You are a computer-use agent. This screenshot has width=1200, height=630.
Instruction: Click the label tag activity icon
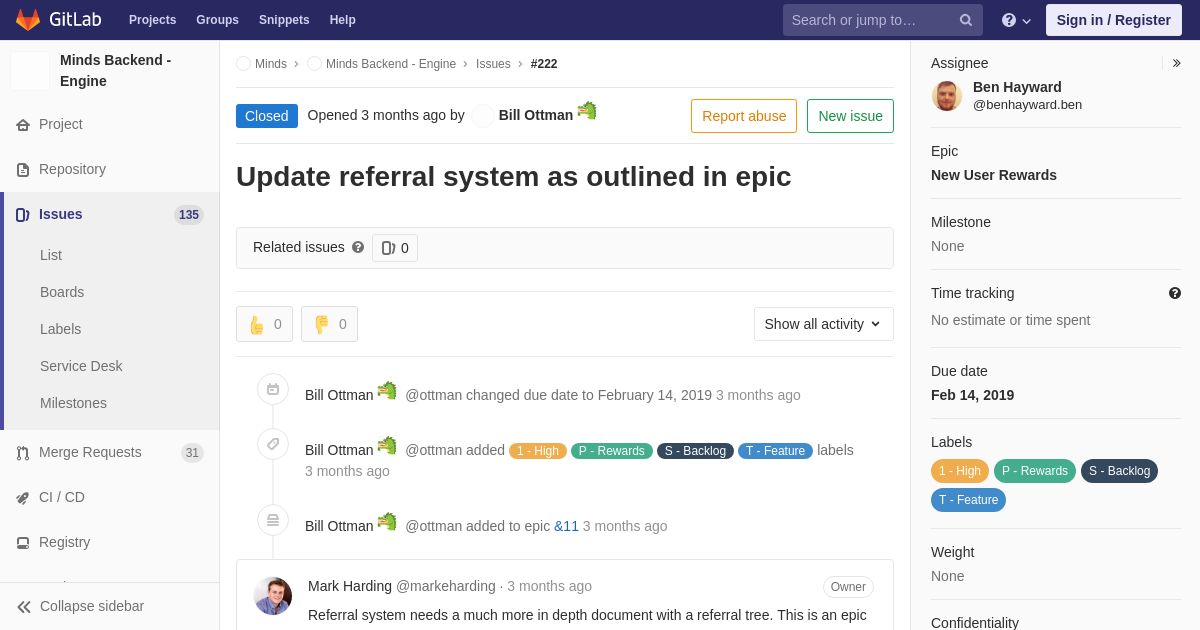point(273,444)
